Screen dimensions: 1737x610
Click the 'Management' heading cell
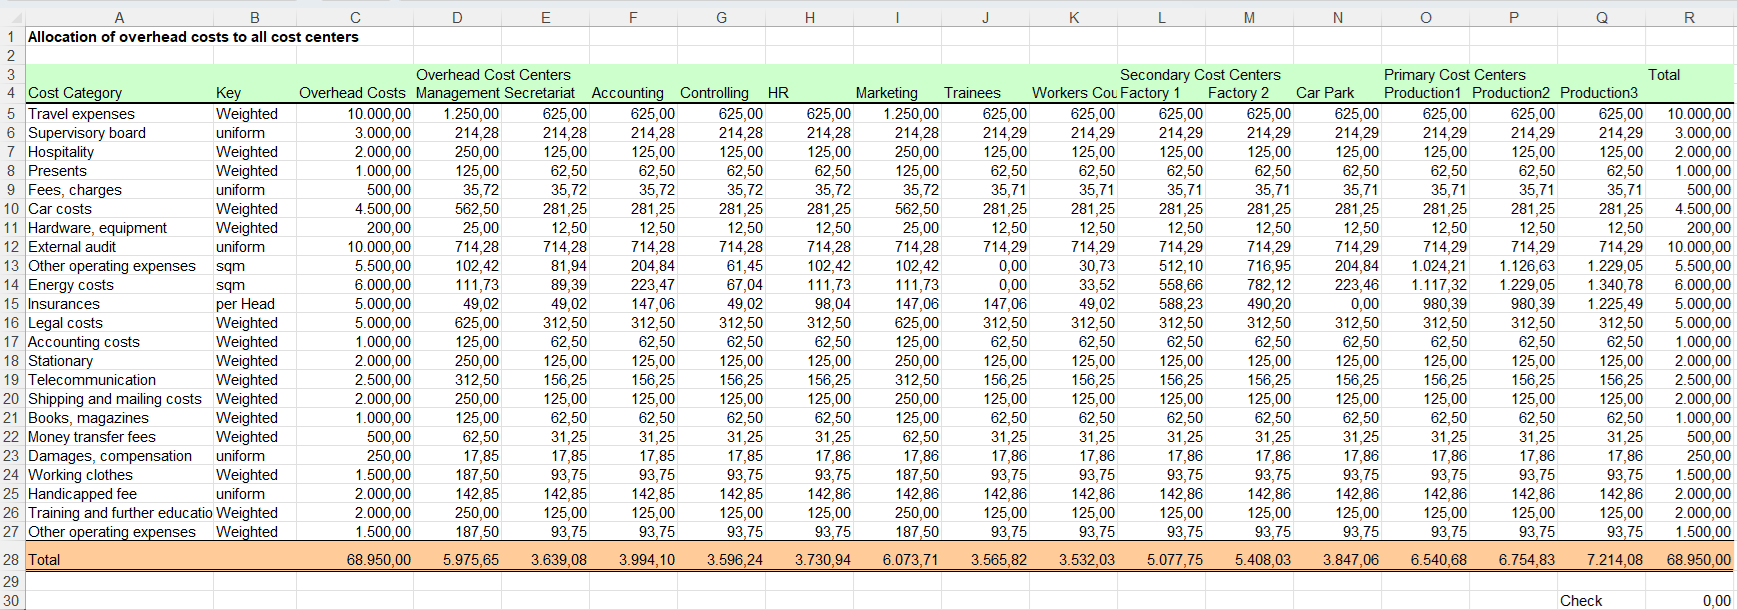(x=457, y=93)
